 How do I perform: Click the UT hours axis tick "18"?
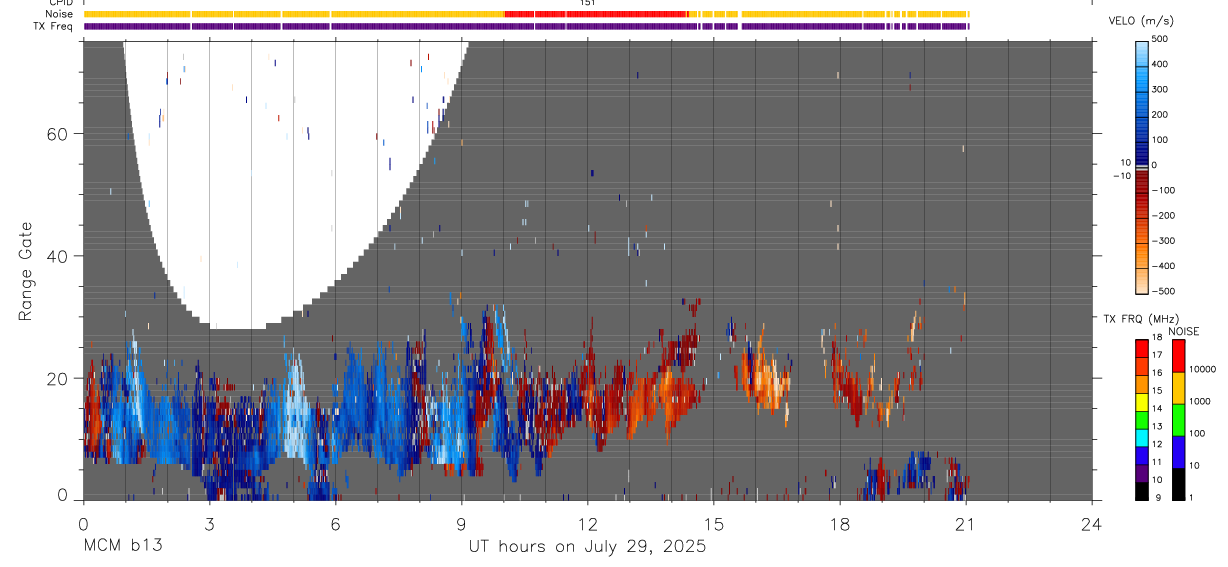840,524
